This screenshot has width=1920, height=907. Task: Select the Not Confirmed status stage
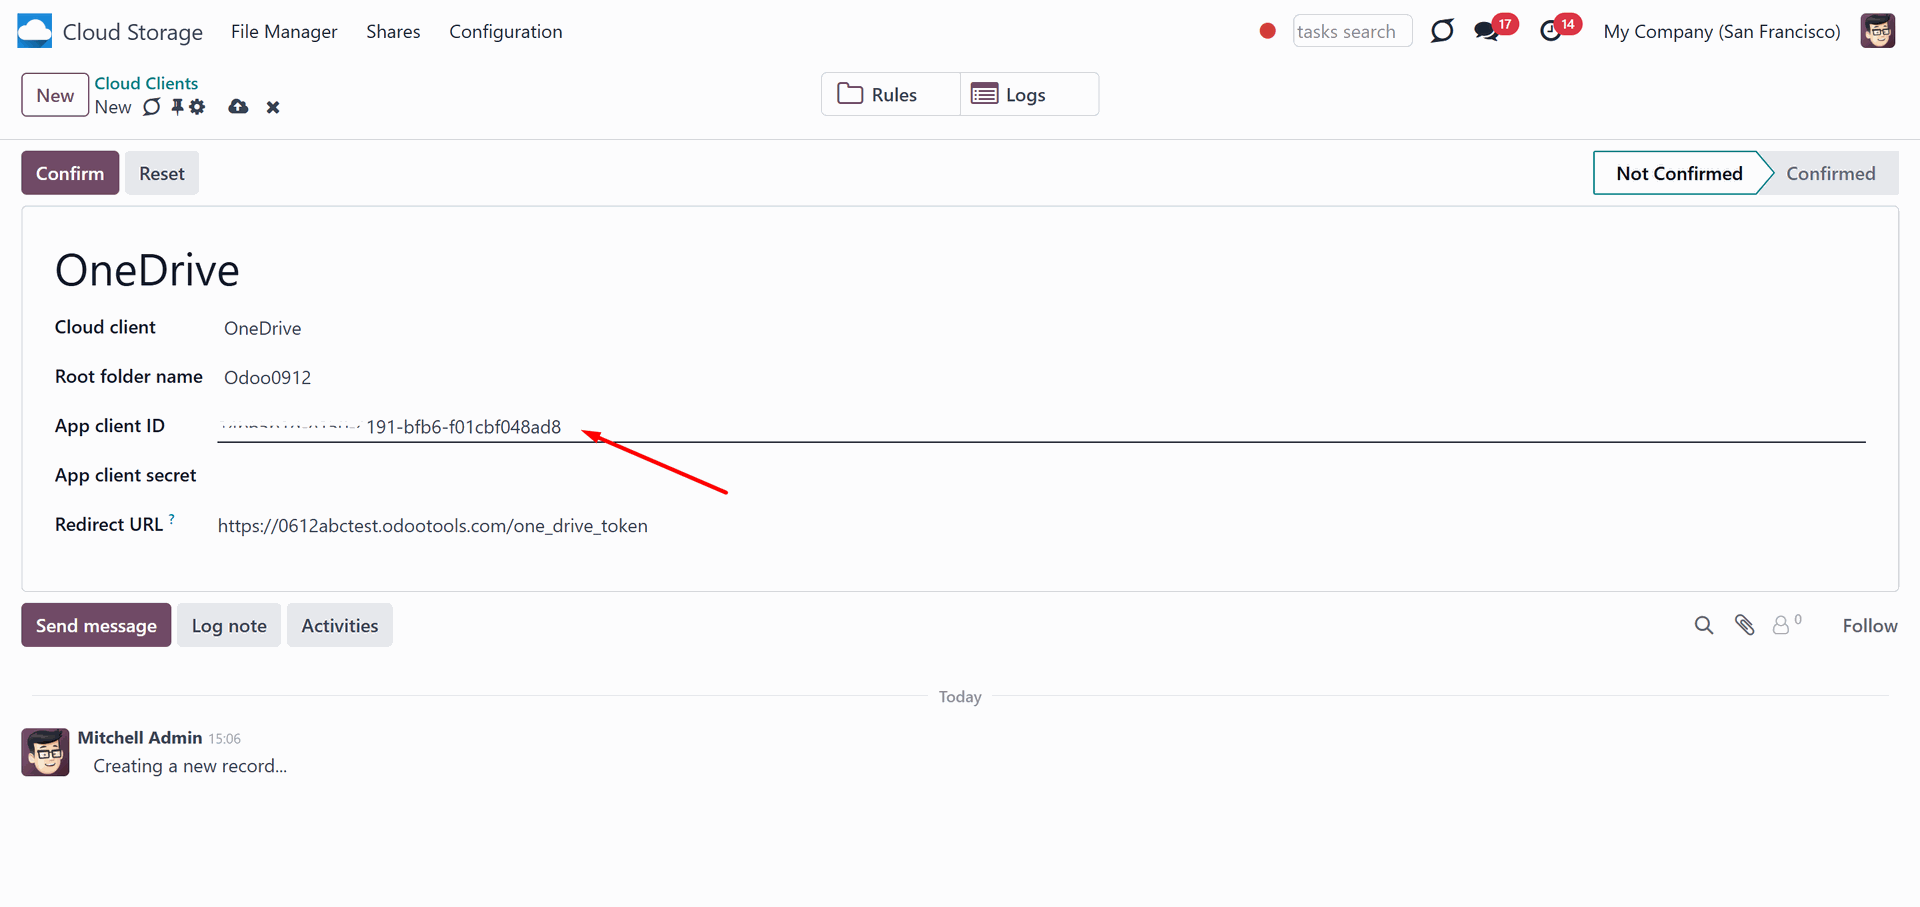(1679, 173)
